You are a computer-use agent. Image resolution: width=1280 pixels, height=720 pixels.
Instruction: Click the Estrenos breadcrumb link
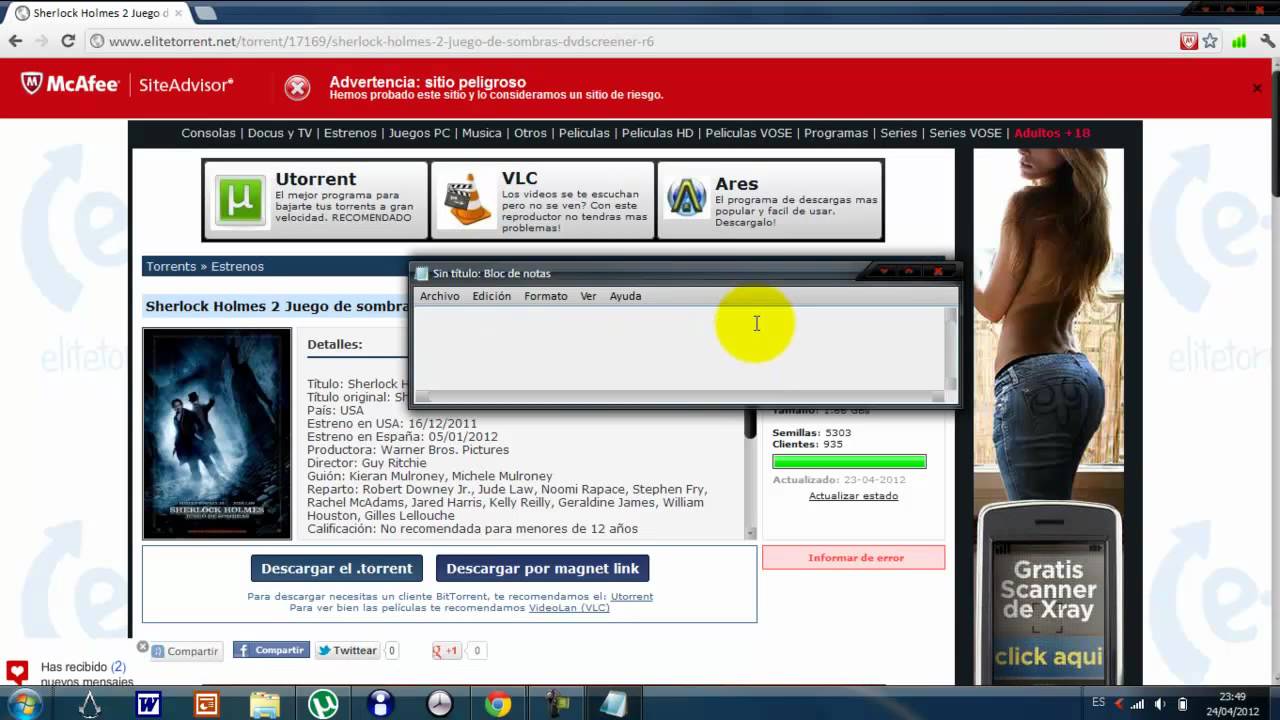[x=237, y=267]
